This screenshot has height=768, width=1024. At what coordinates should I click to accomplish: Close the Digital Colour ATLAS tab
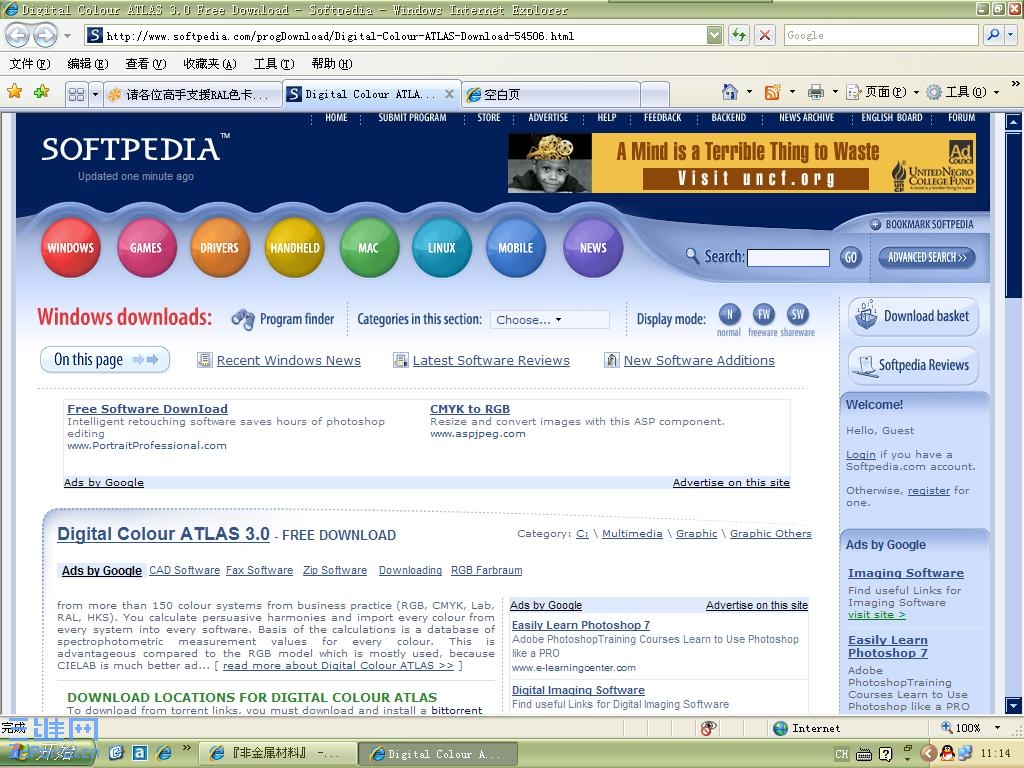pos(449,94)
